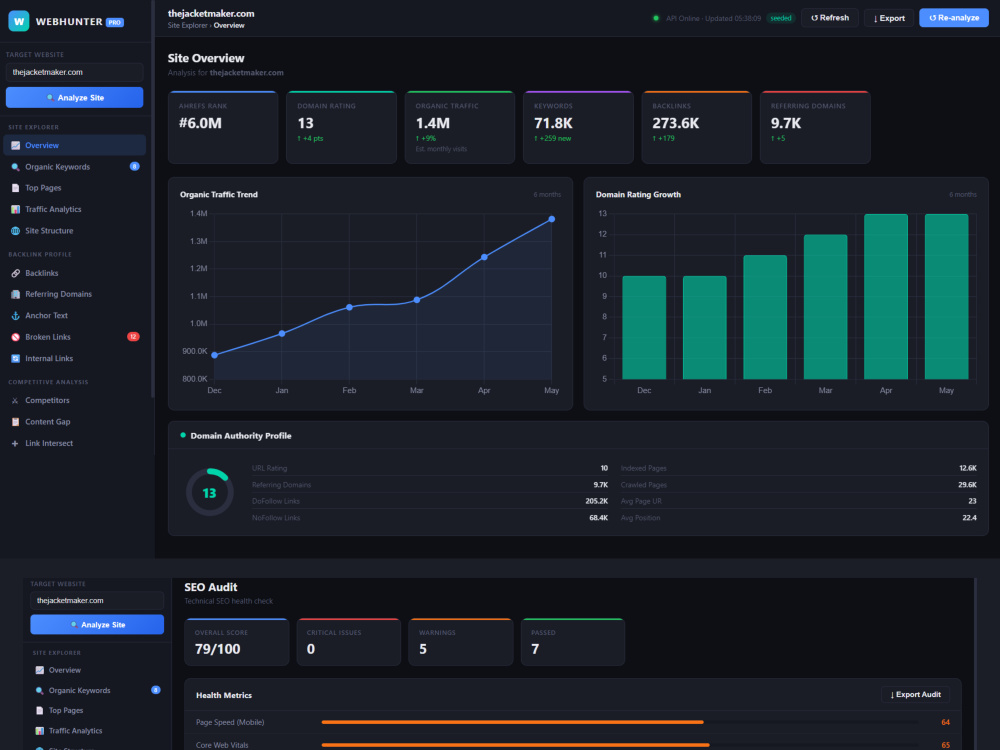Screen dimensions: 1000x750
Task: Go to Top Pages in top sidebar
Action: [75, 188]
